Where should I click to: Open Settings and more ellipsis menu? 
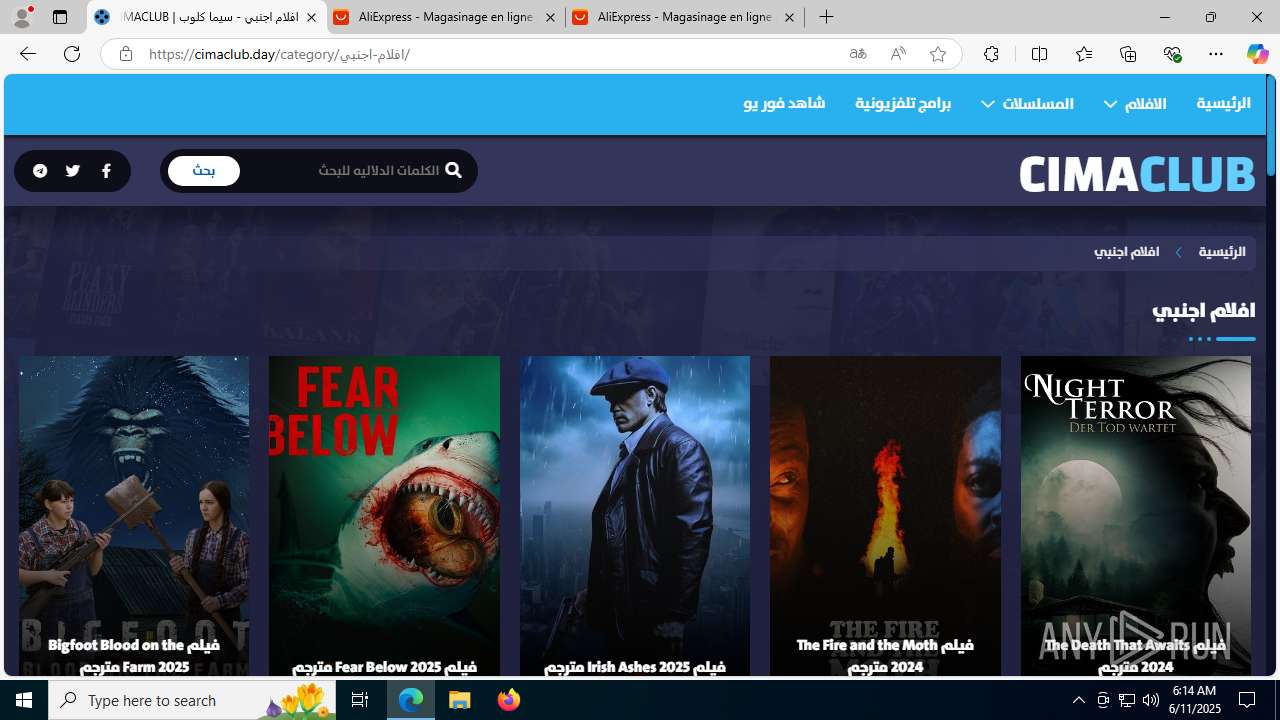coord(1216,54)
